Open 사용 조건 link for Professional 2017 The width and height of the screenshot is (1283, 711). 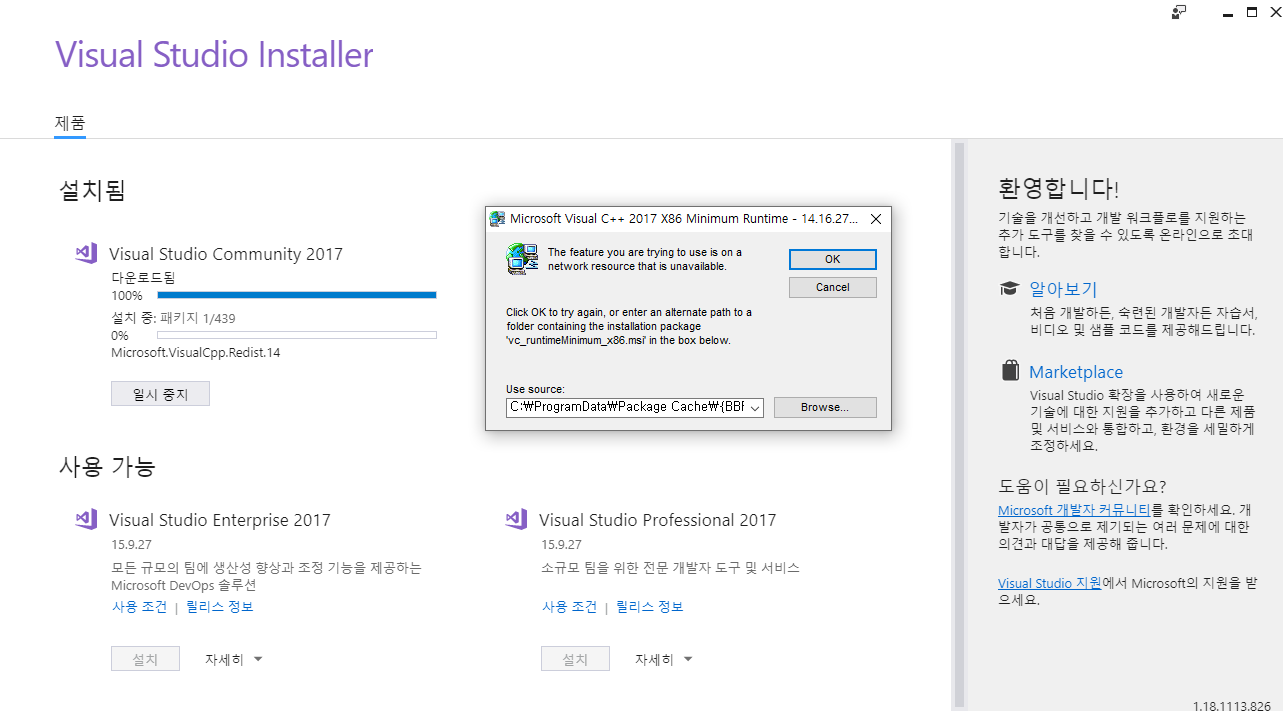pos(569,607)
